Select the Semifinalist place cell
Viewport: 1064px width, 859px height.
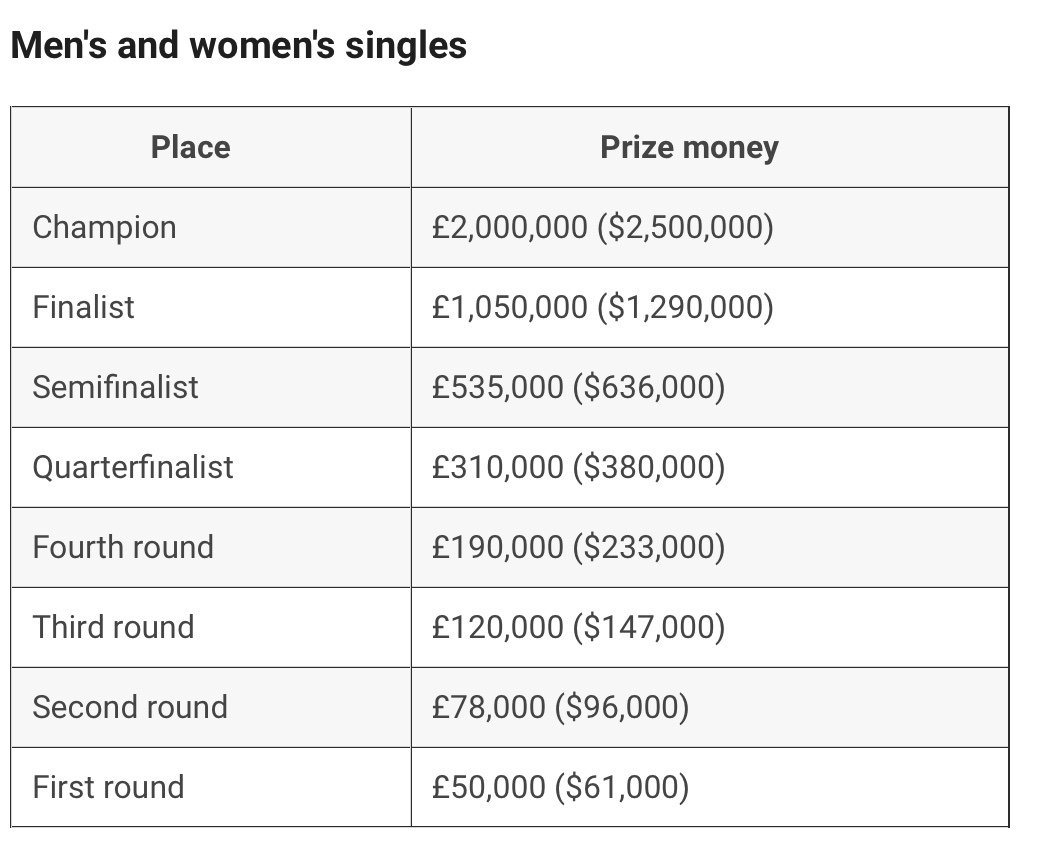115,387
